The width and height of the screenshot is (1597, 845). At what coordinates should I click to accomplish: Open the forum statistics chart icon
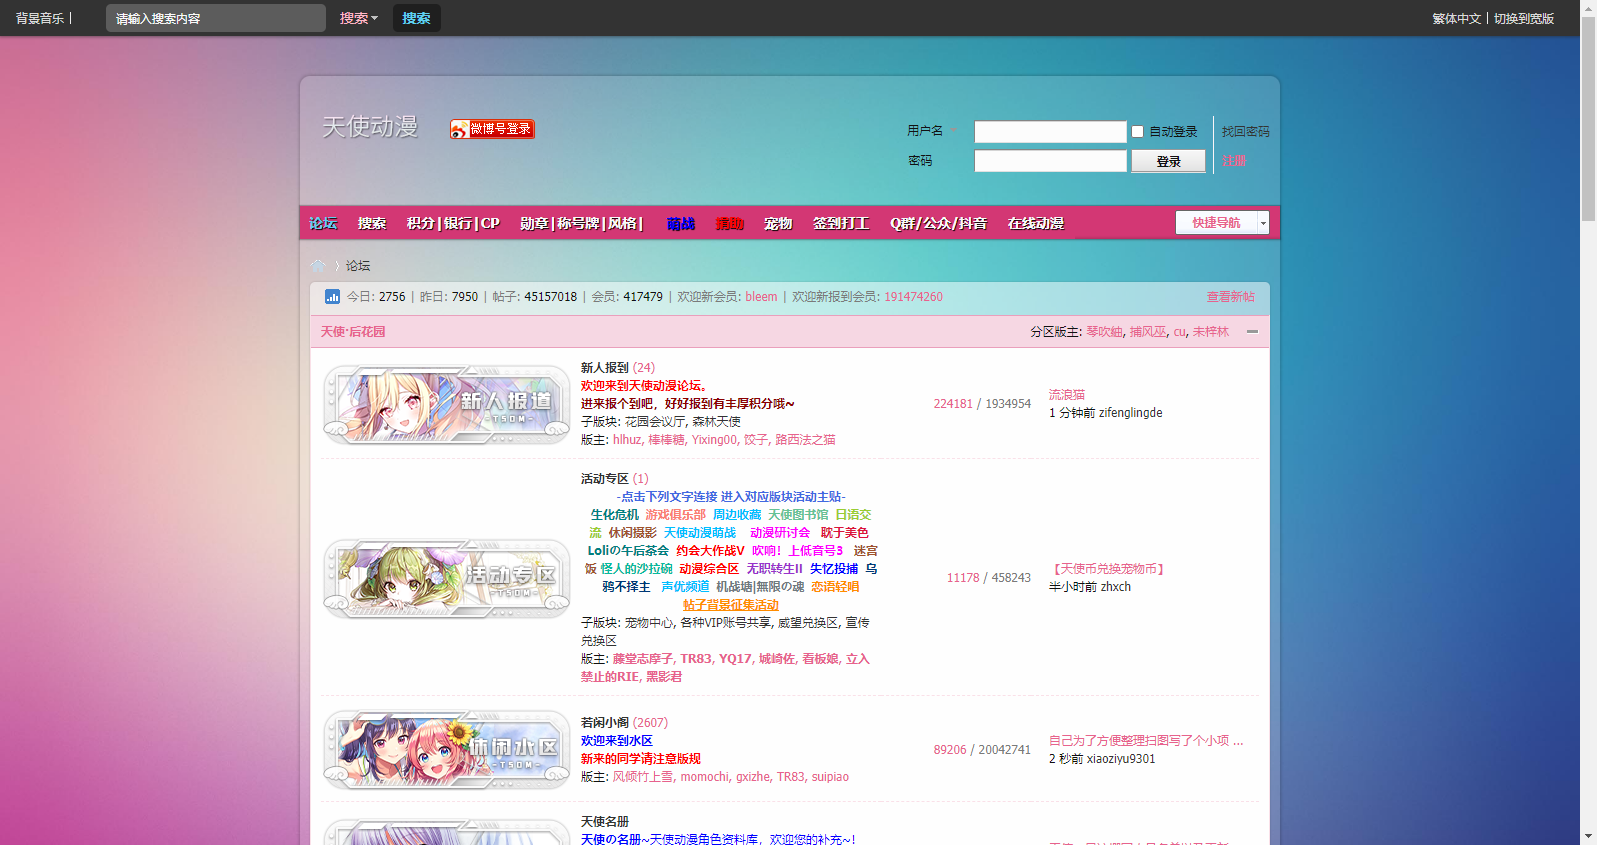(x=332, y=297)
